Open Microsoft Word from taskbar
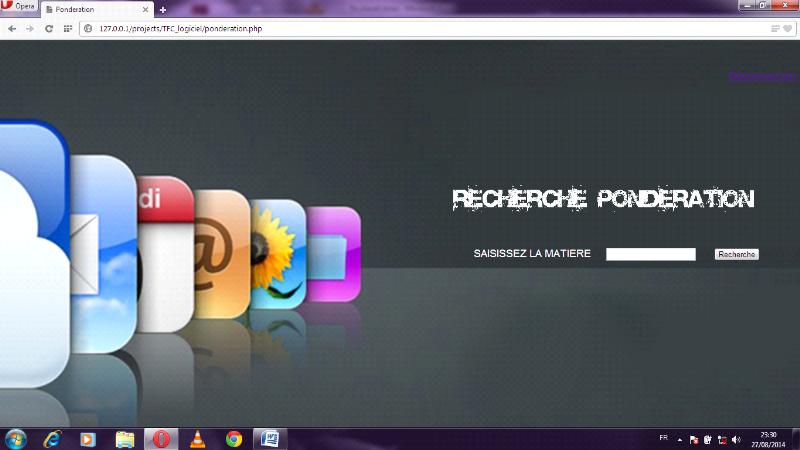Screen dimensions: 800x450 270,439
